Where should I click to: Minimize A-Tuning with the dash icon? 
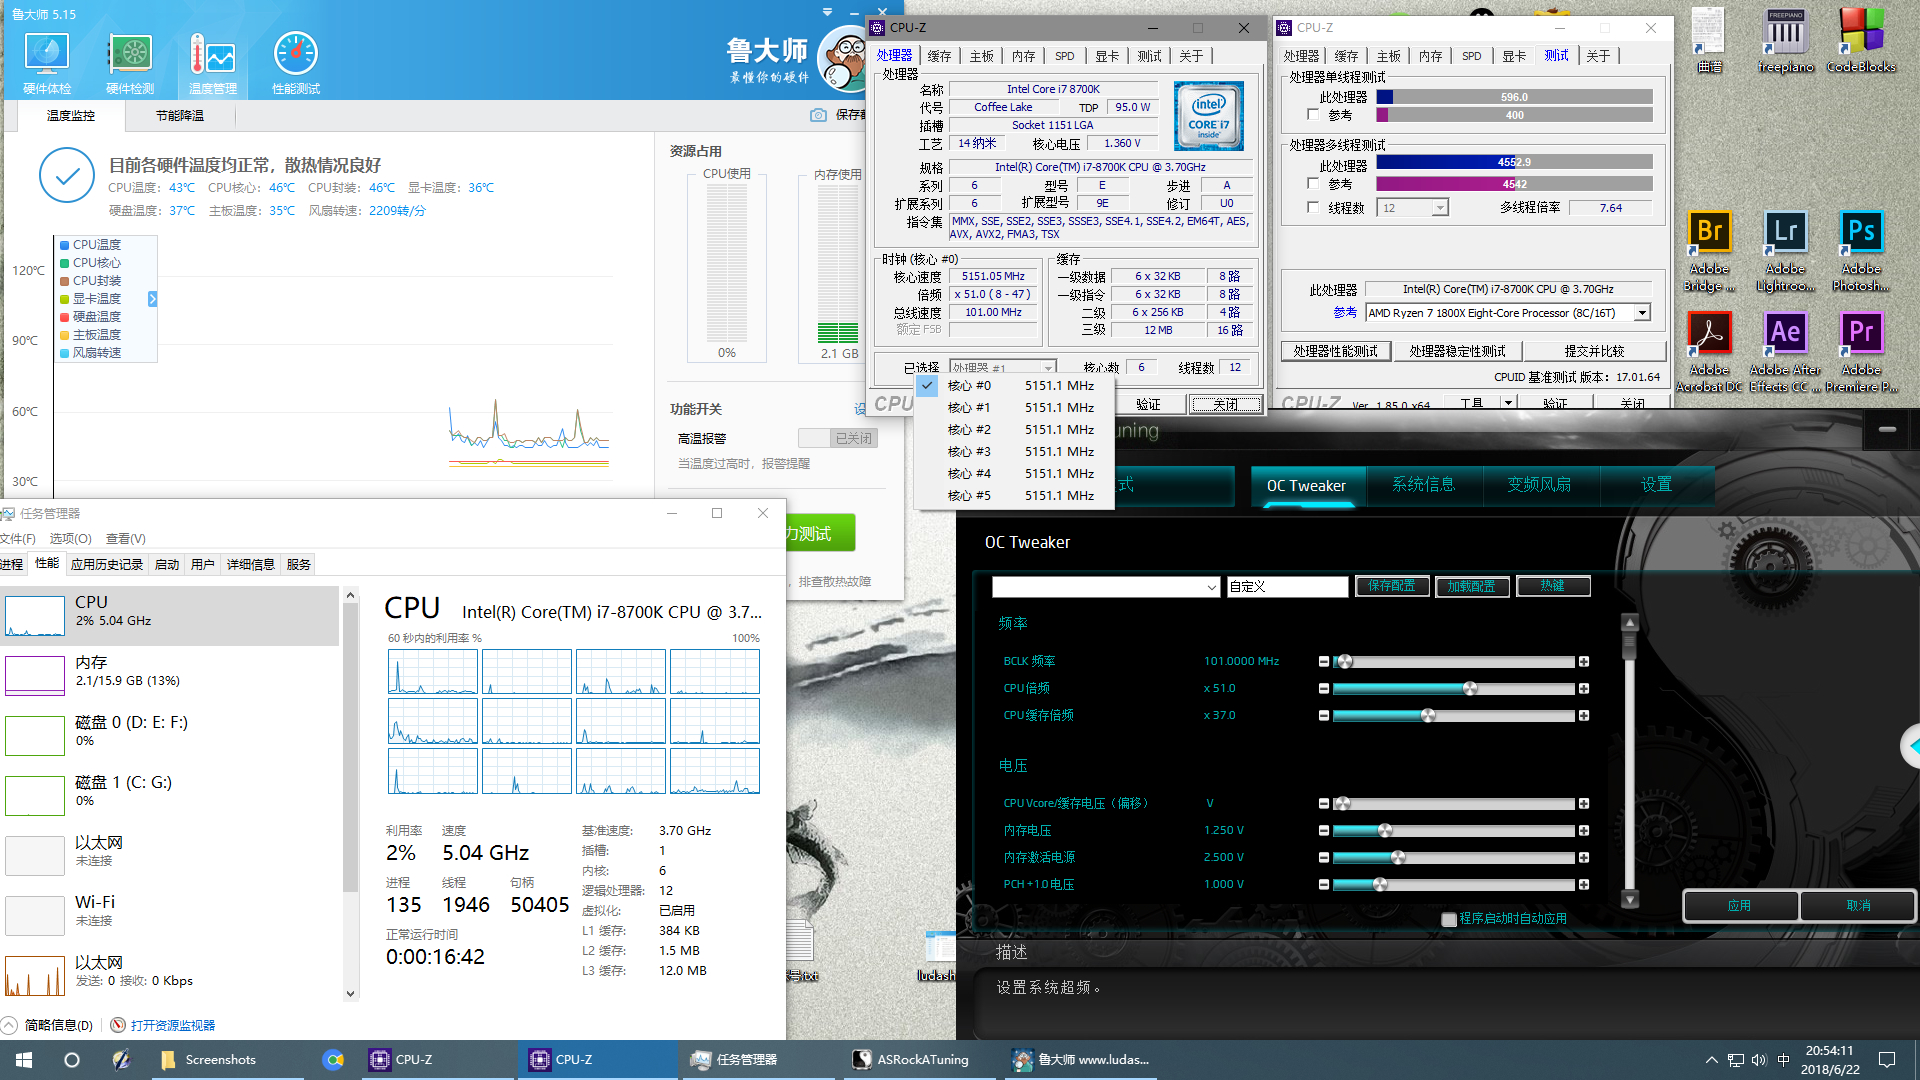tap(1888, 430)
